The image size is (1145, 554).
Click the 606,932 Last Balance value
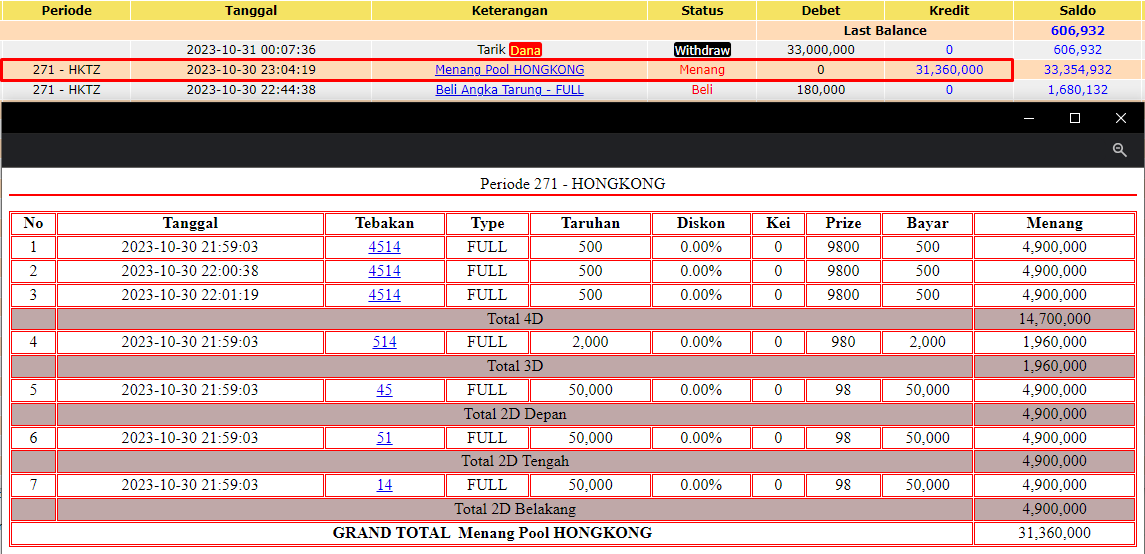click(1078, 31)
